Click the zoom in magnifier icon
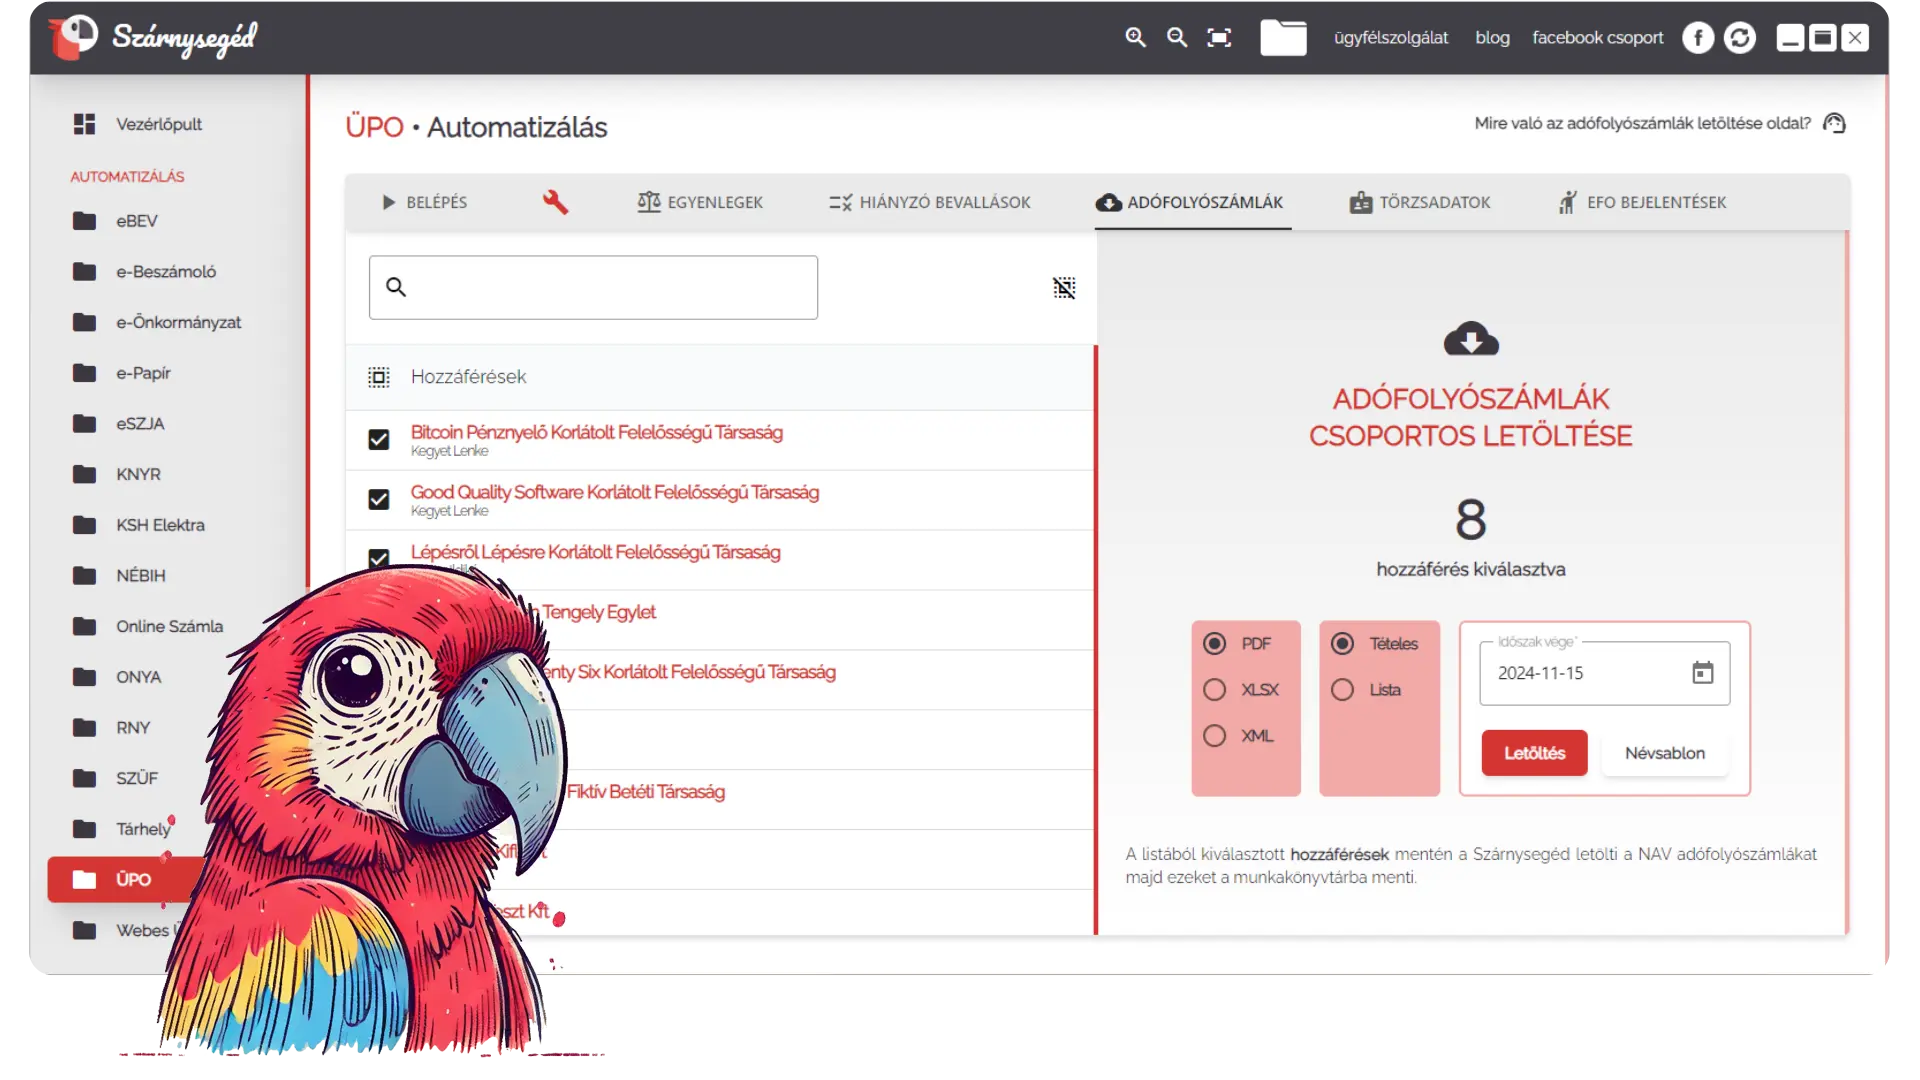Viewport: 1920px width, 1080px height. tap(1135, 37)
